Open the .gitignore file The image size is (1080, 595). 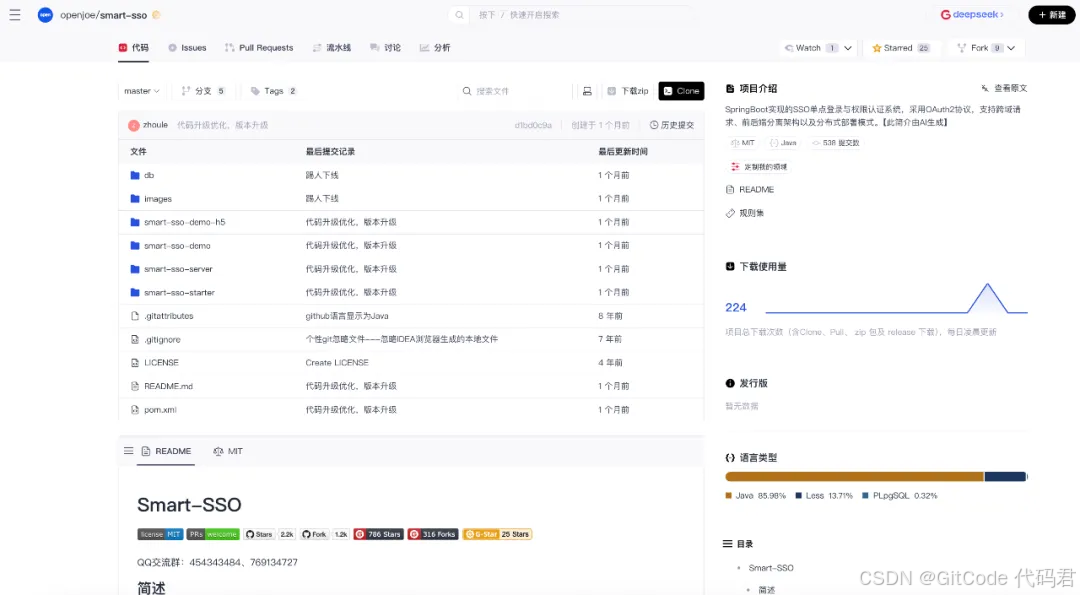click(162, 340)
